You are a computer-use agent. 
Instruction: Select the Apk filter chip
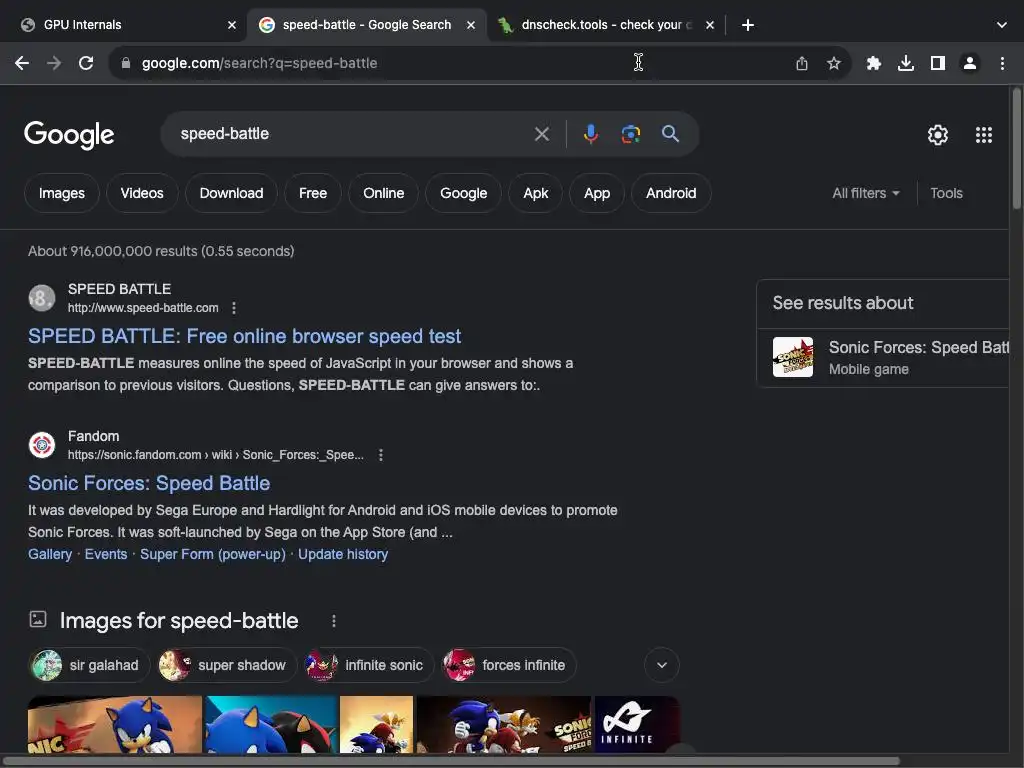(536, 193)
